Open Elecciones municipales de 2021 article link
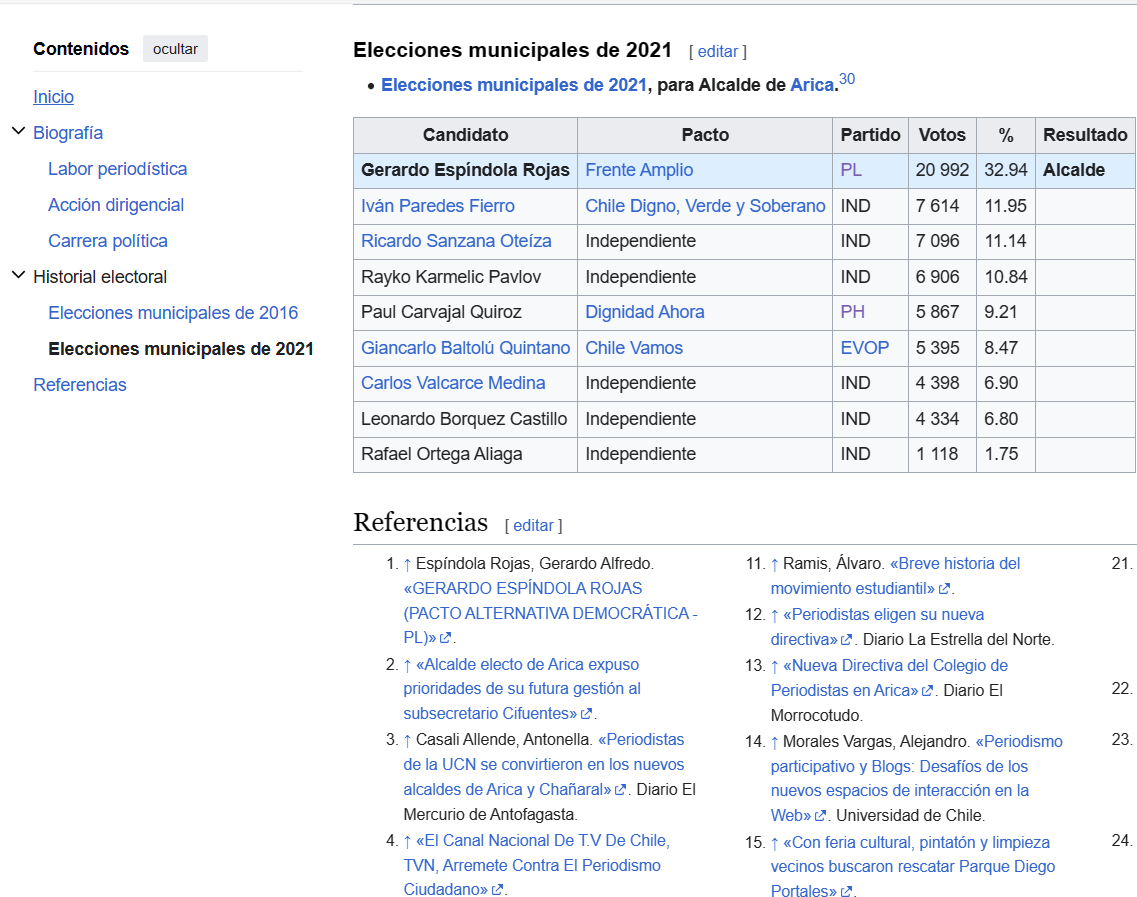The height and width of the screenshot is (897, 1137). coord(514,85)
